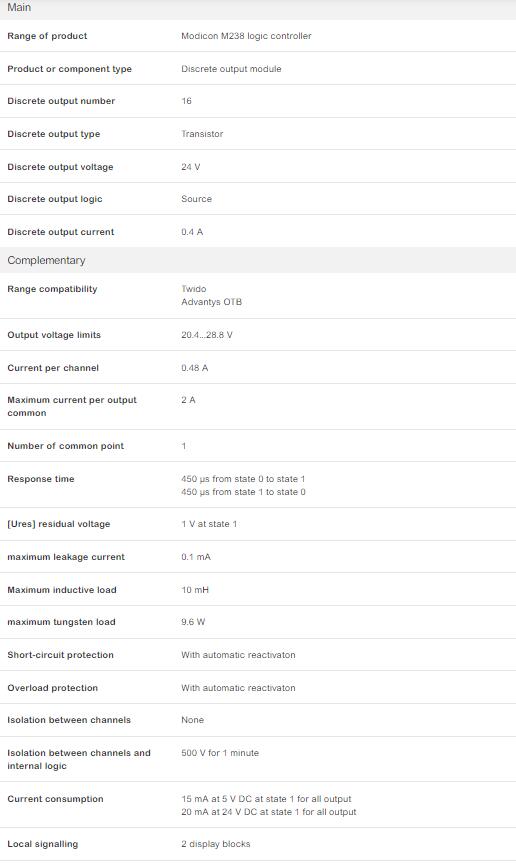
Task: Select the Short-circuit protection label
Action: (60, 655)
